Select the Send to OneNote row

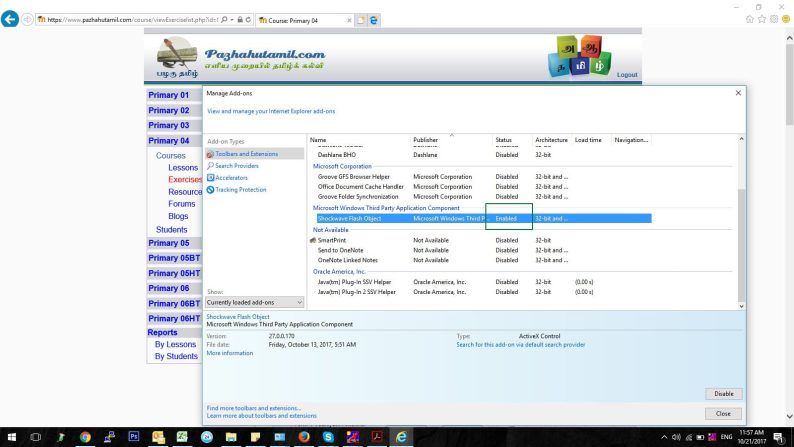484,251
